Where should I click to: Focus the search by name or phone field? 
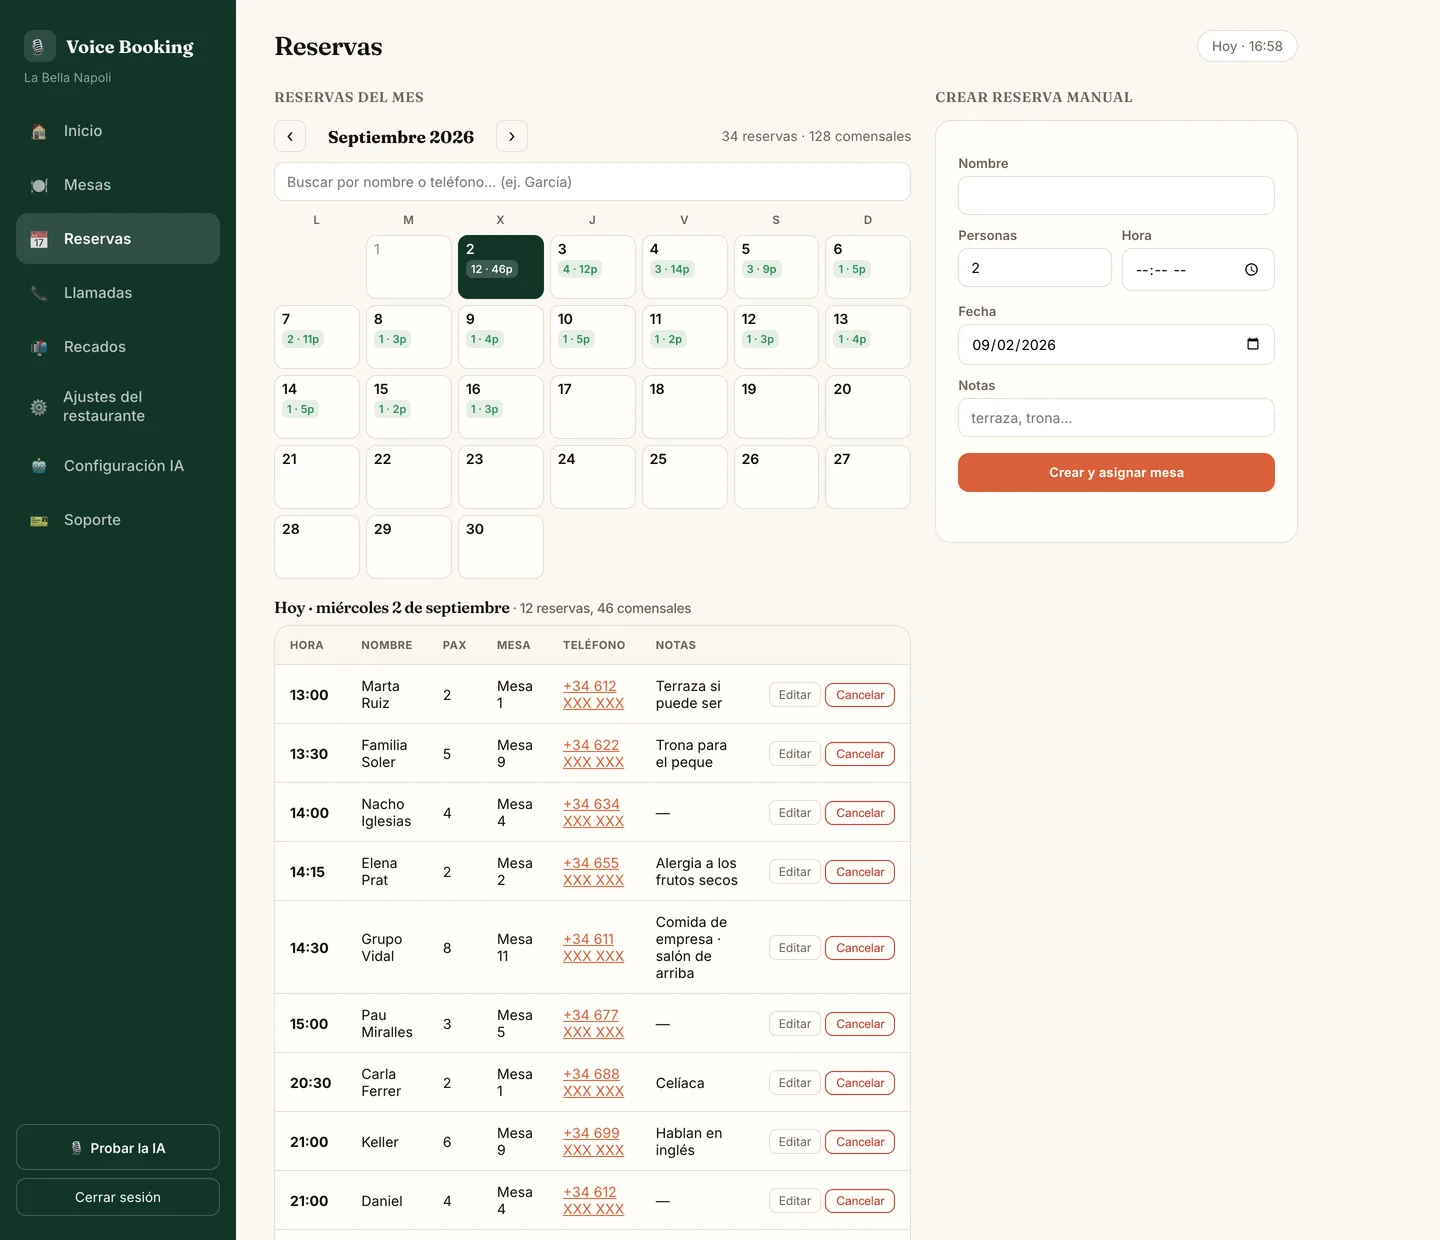click(592, 182)
